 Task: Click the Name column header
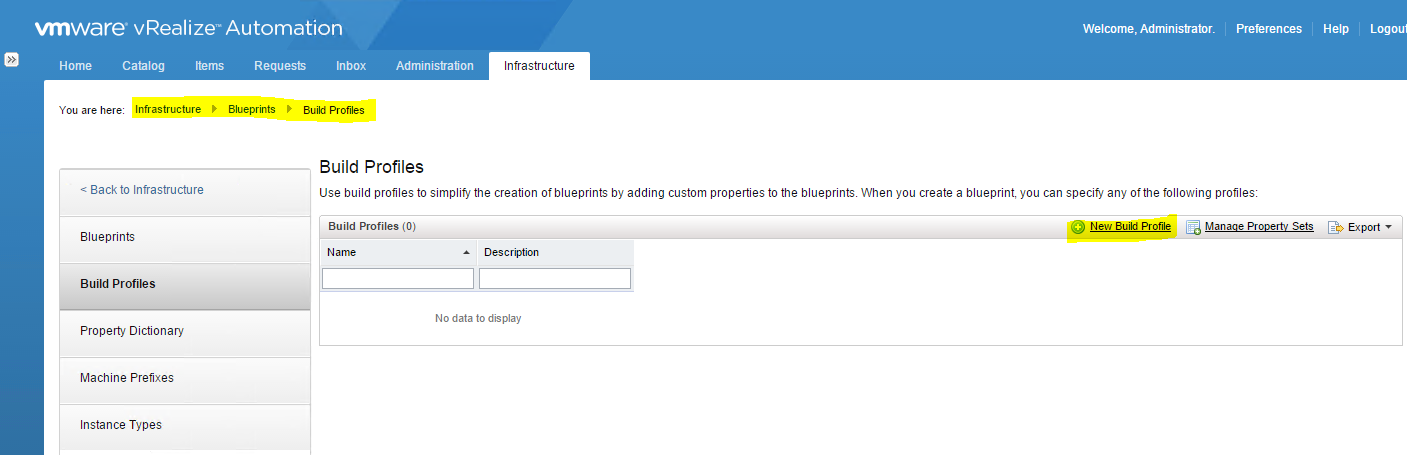(398, 252)
